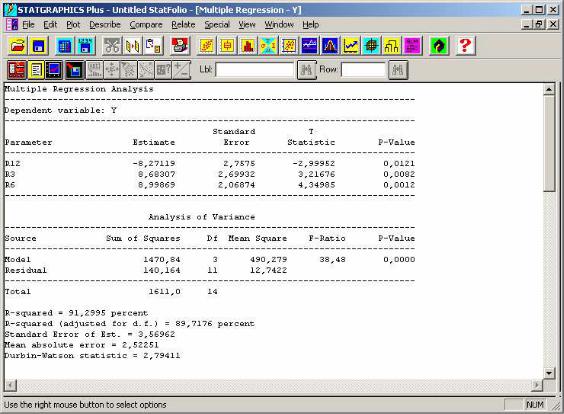Open a StatFolio with the yellow folder icon

[18, 46]
